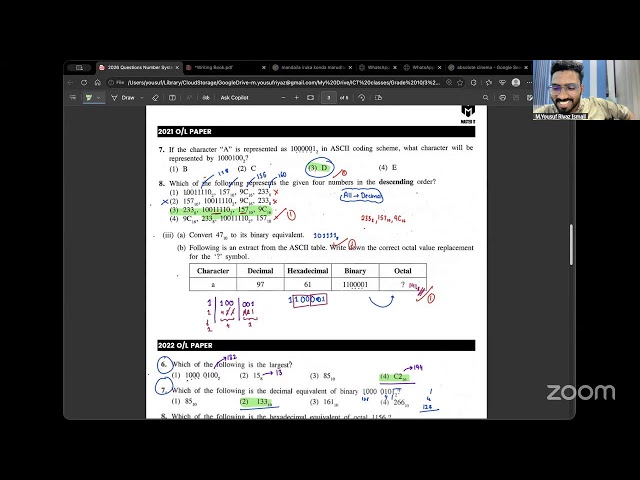Click the address bar zoom magnifier icon
The height and width of the screenshot is (480, 640).
click(449, 82)
